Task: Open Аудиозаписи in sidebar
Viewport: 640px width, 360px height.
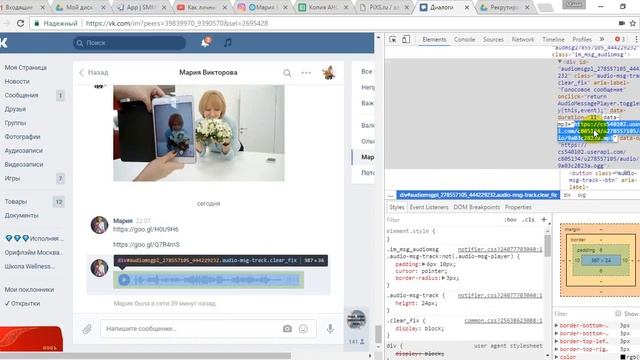Action: (23, 151)
